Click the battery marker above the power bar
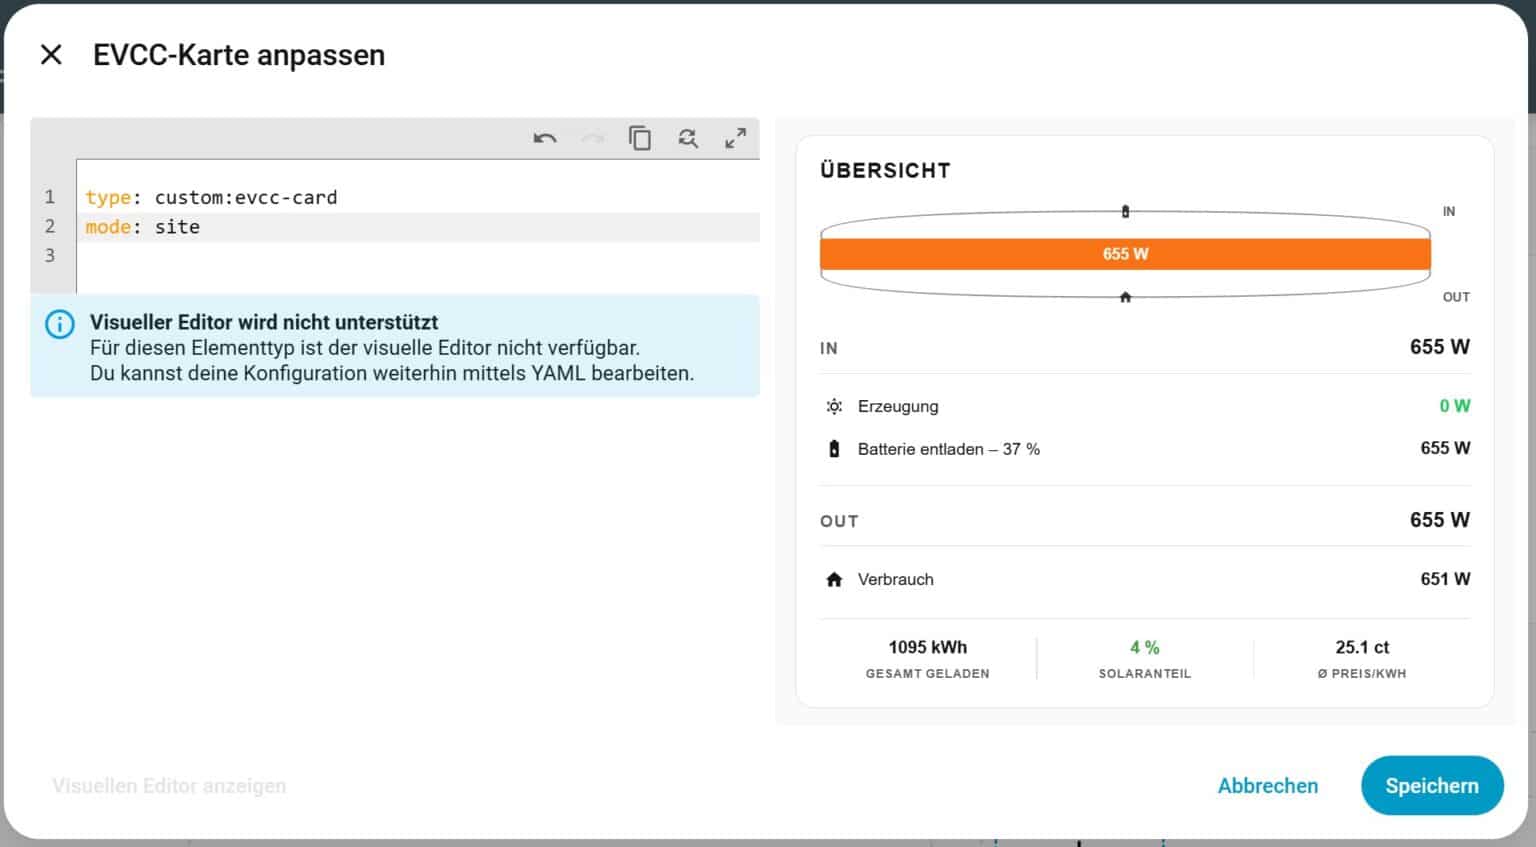 (x=1125, y=211)
